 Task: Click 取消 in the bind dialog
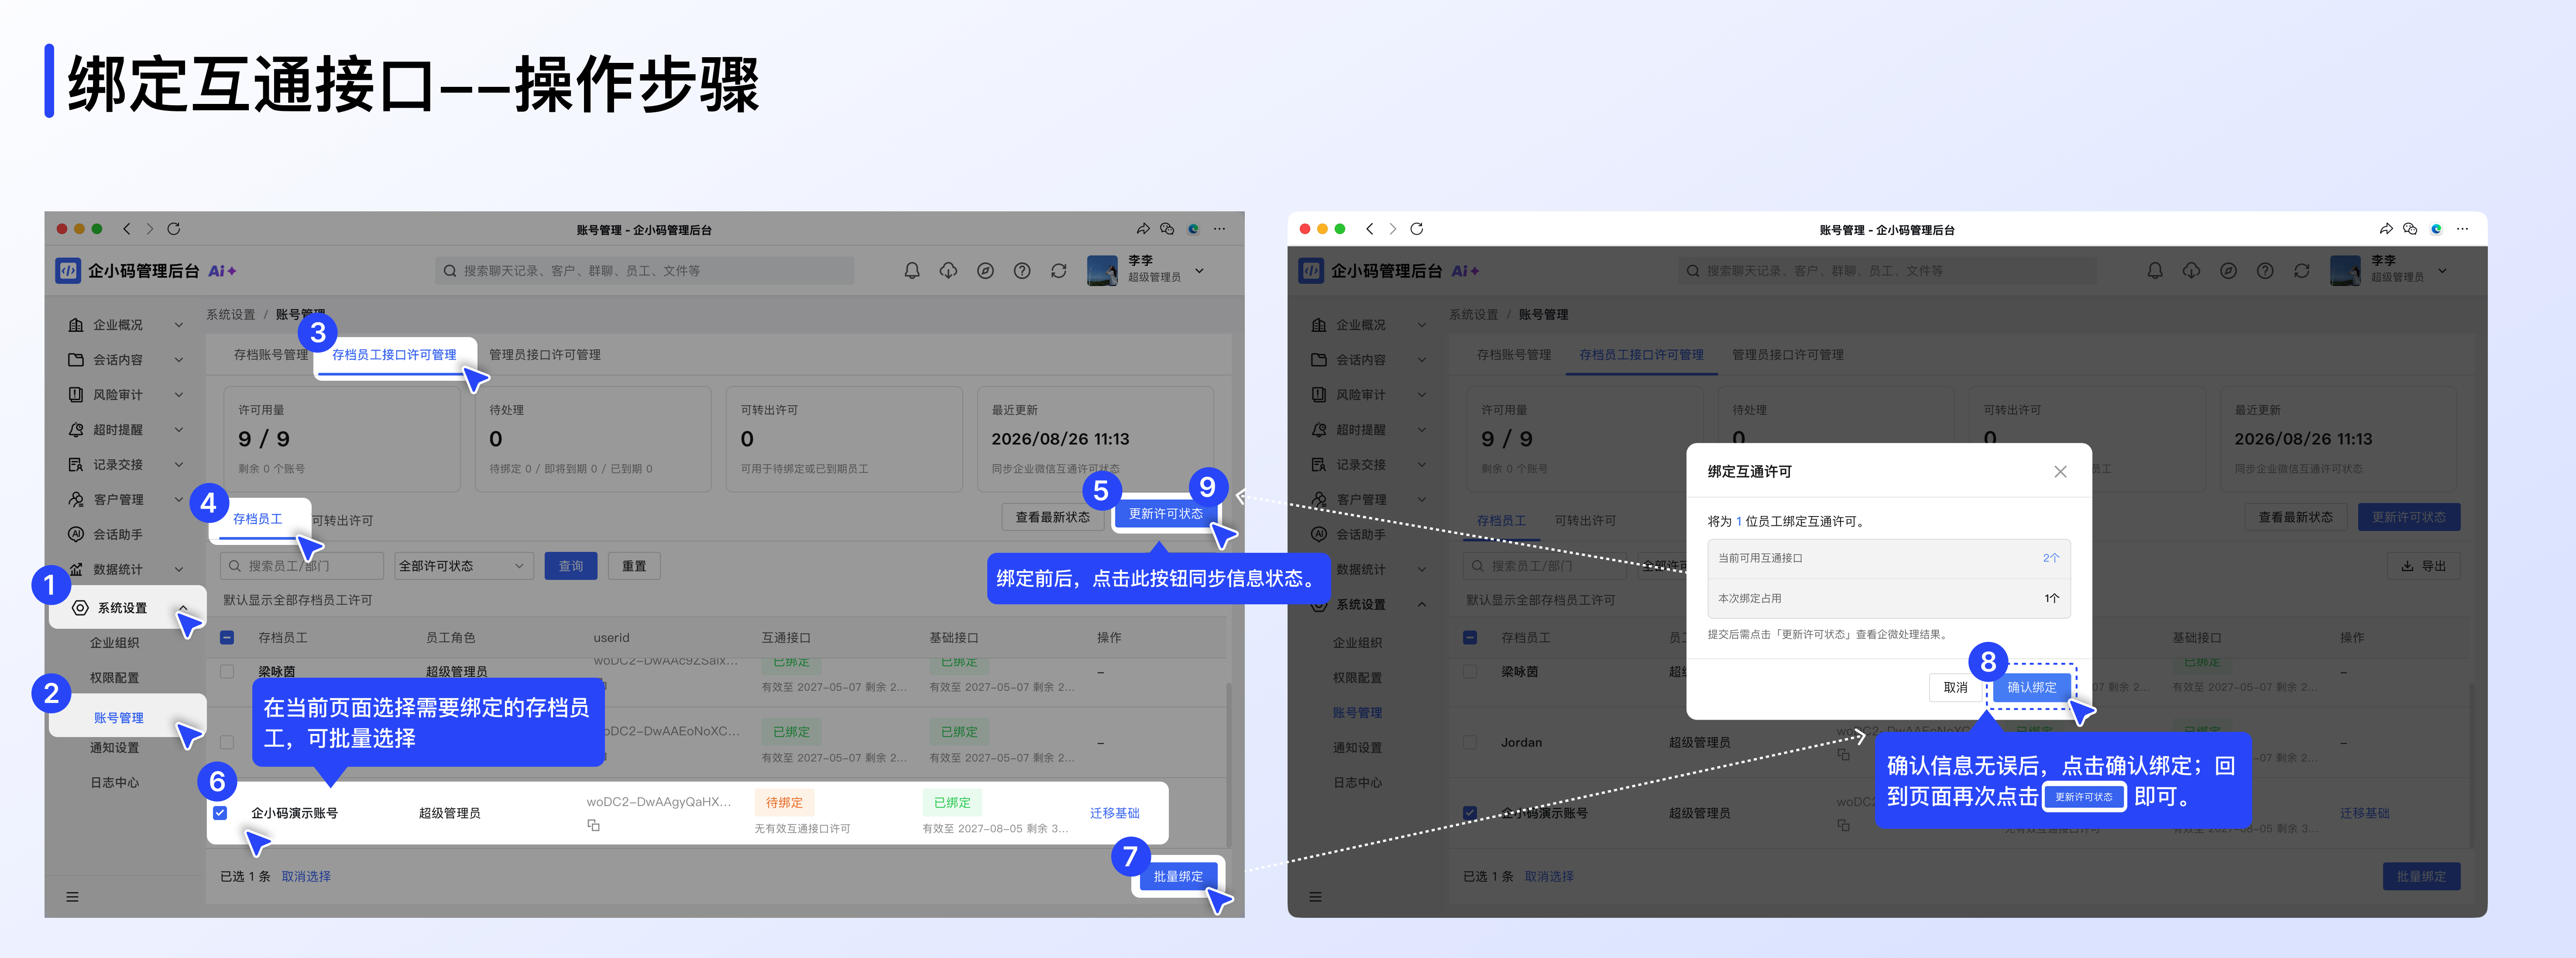tap(1955, 688)
